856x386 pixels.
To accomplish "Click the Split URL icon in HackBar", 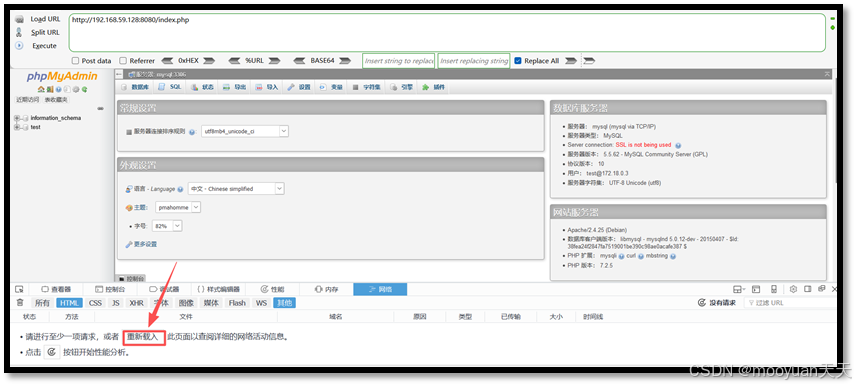I will click(x=19, y=32).
